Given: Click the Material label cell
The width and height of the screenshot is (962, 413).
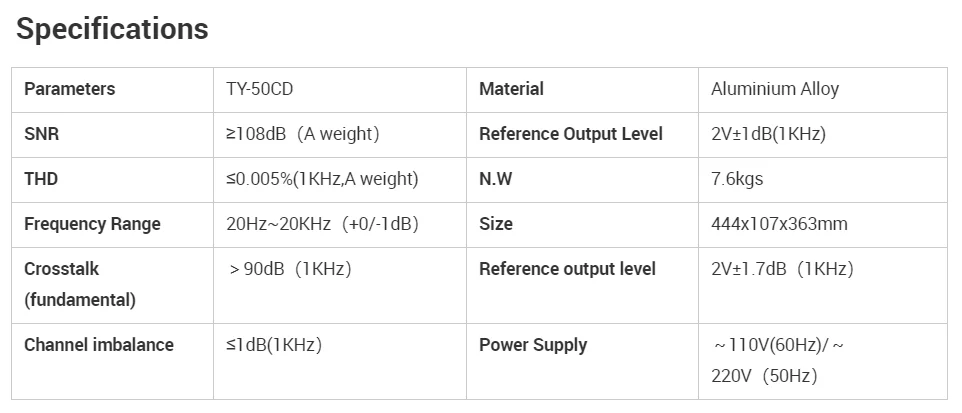Looking at the screenshot, I should [511, 89].
